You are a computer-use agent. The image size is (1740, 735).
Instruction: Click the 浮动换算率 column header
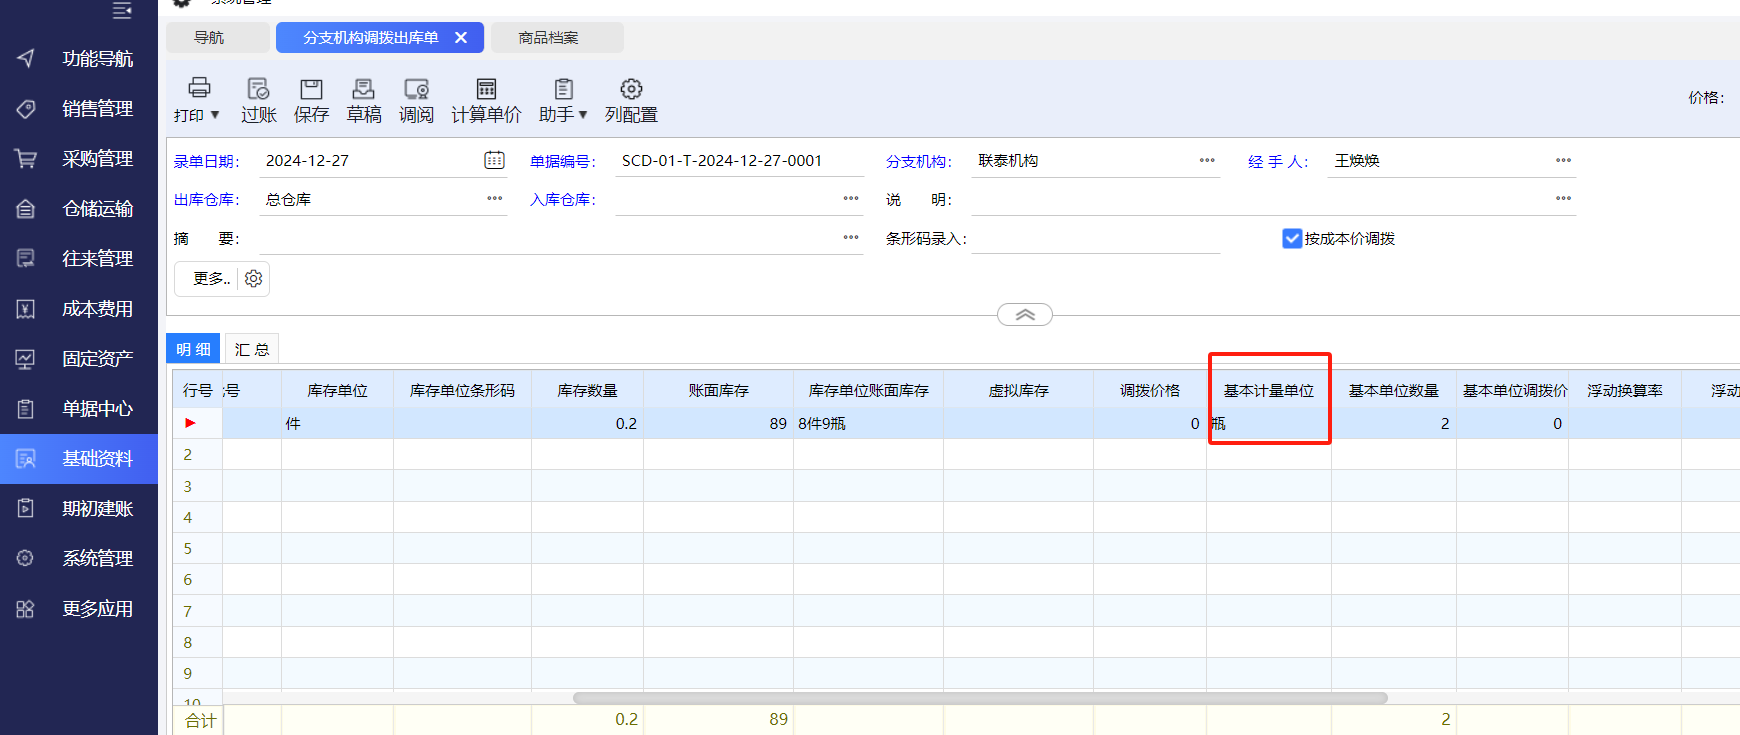[1625, 390]
